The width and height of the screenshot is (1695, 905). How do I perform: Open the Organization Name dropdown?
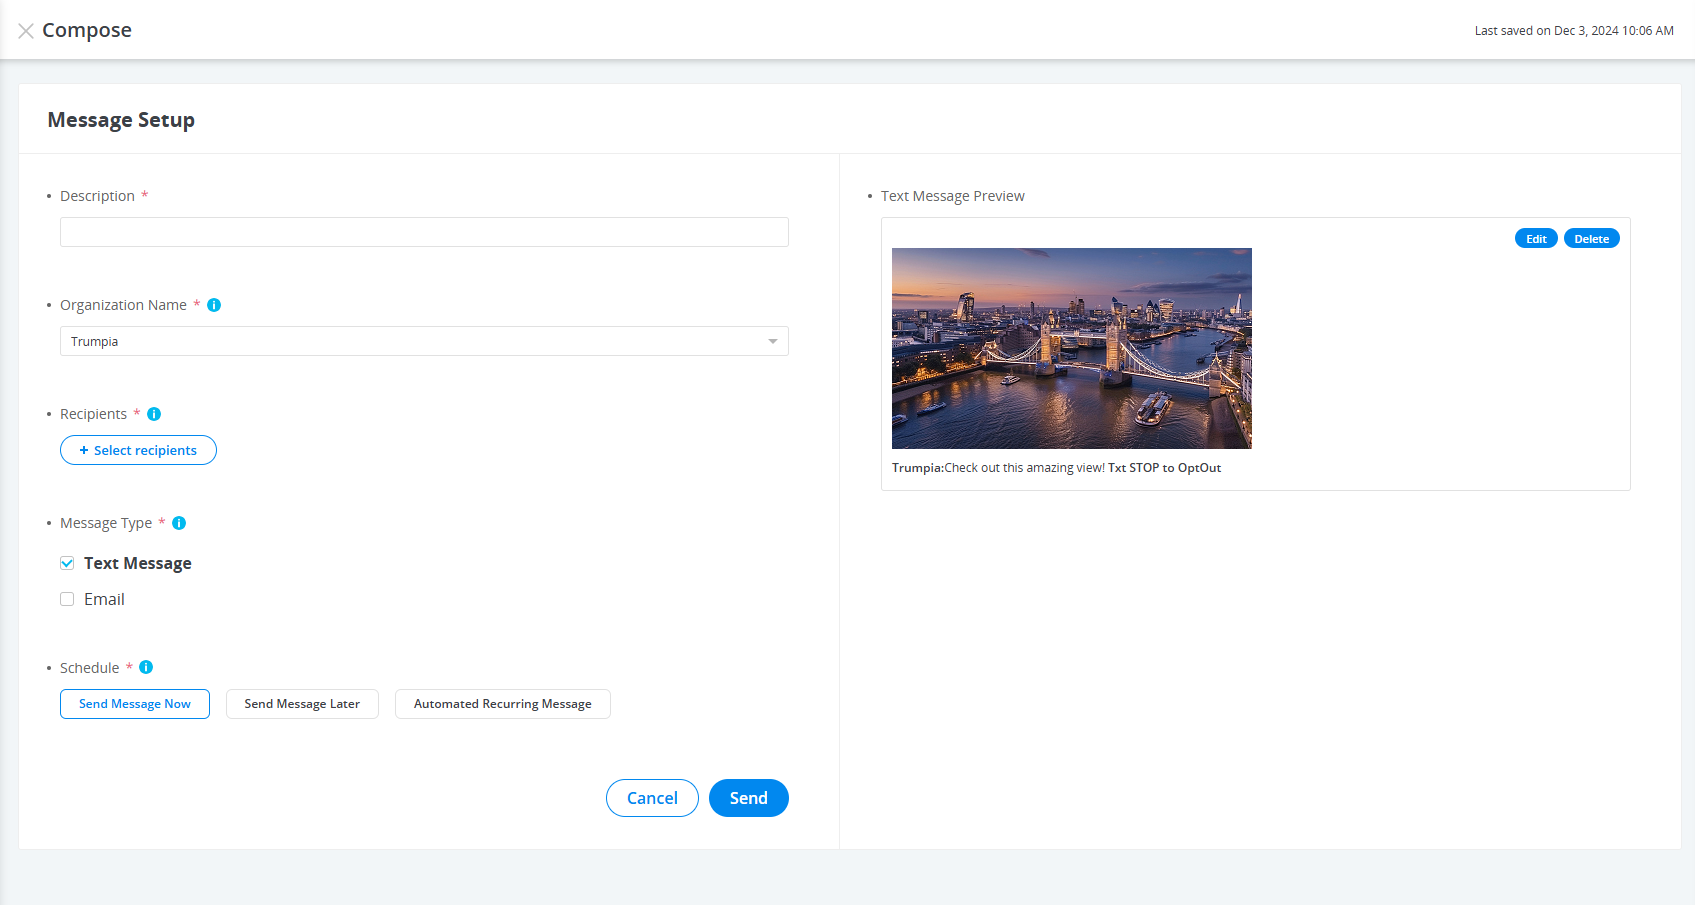coord(771,341)
